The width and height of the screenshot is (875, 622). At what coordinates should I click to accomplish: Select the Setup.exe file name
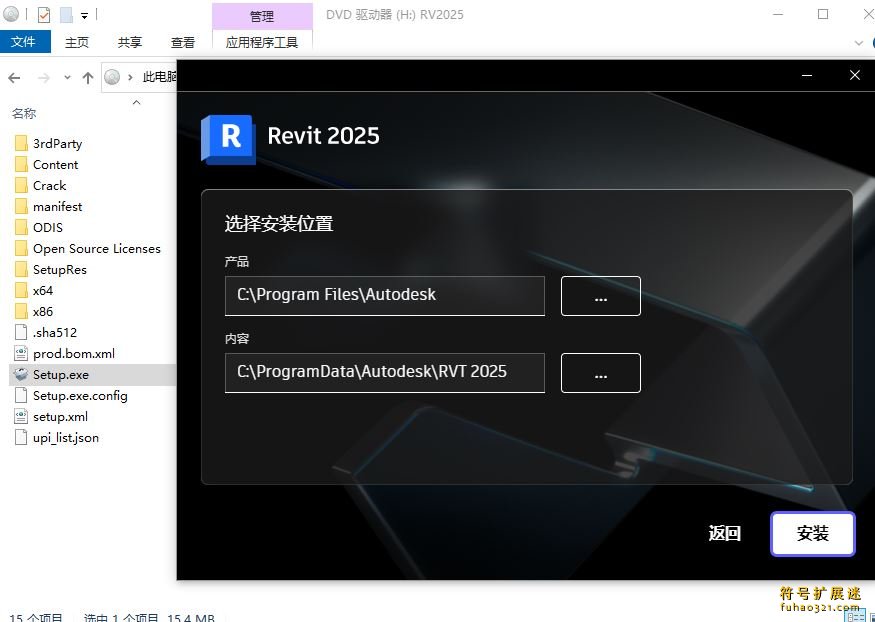click(61, 375)
